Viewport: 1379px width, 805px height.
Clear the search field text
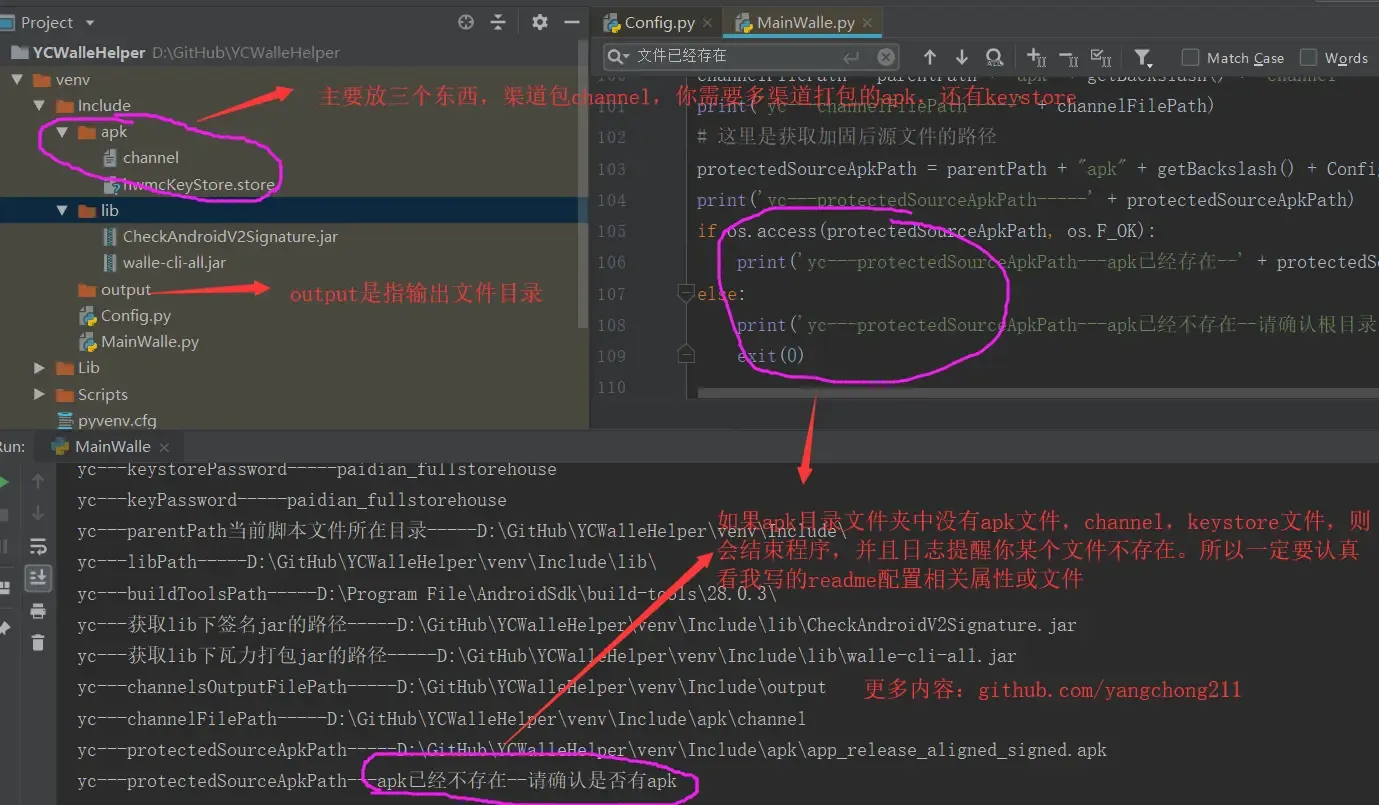(x=886, y=57)
